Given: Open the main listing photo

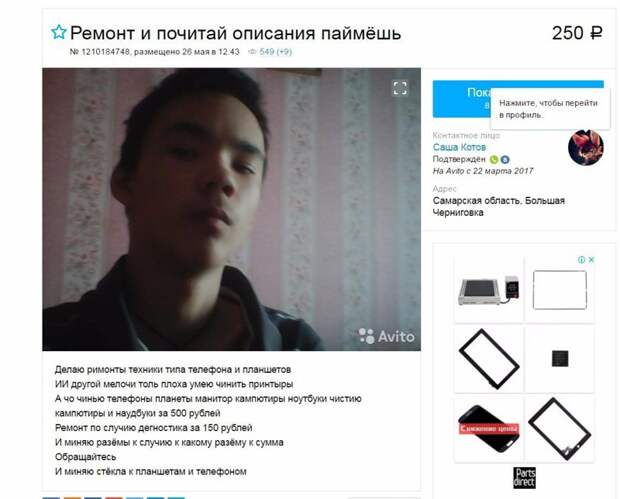Looking at the screenshot, I should click(231, 209).
